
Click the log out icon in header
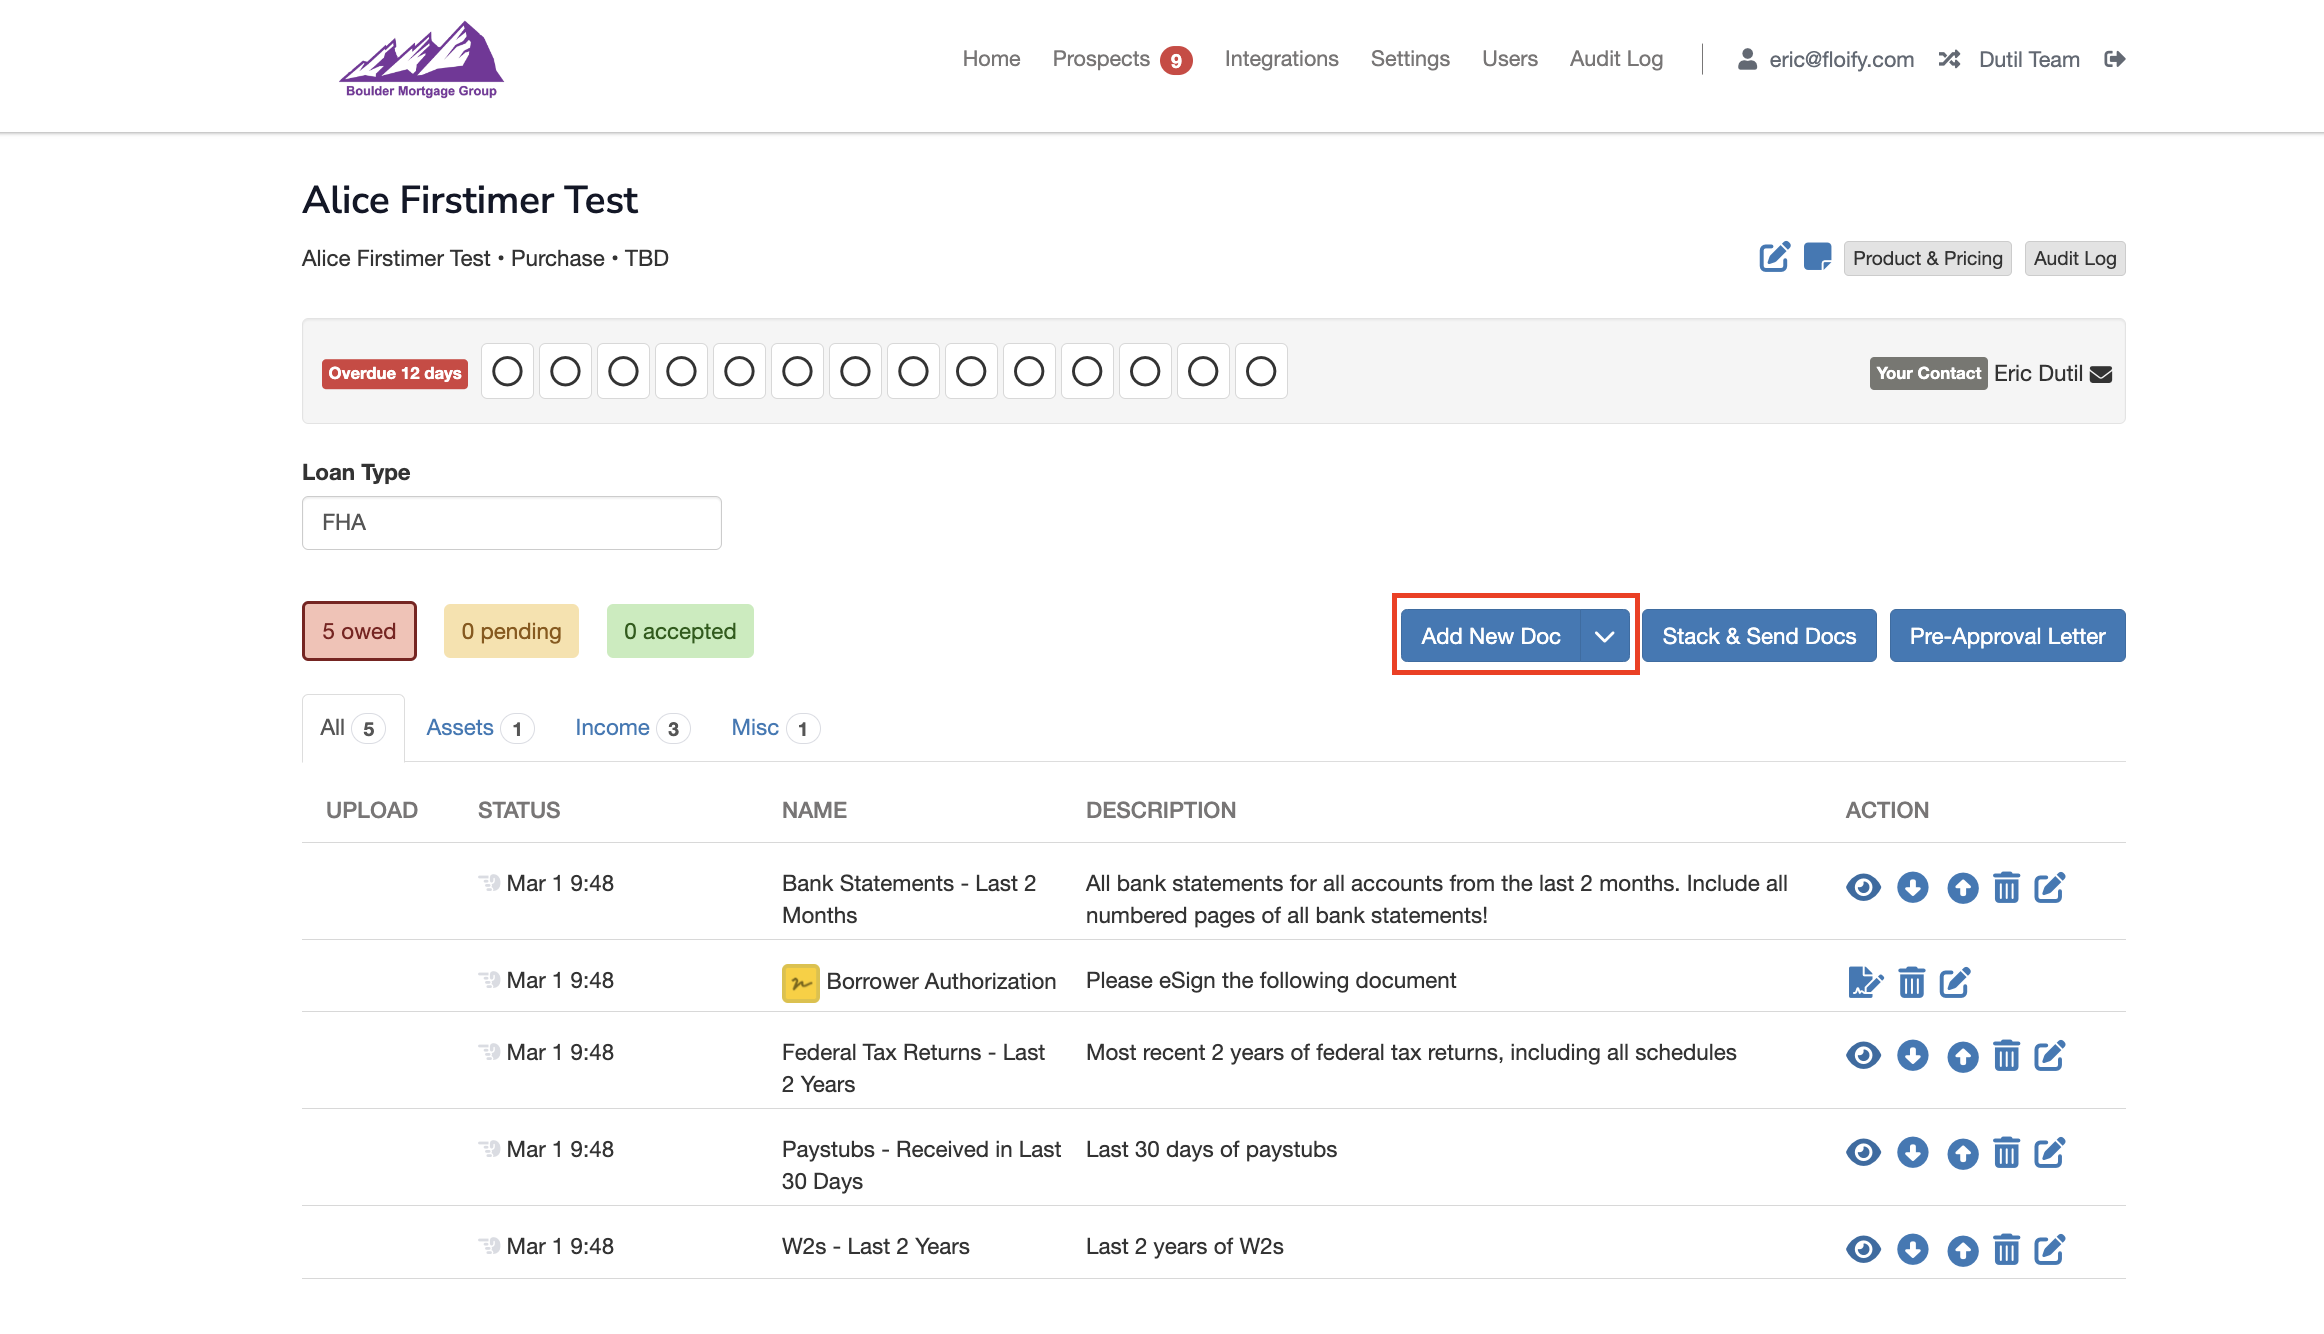[2114, 59]
